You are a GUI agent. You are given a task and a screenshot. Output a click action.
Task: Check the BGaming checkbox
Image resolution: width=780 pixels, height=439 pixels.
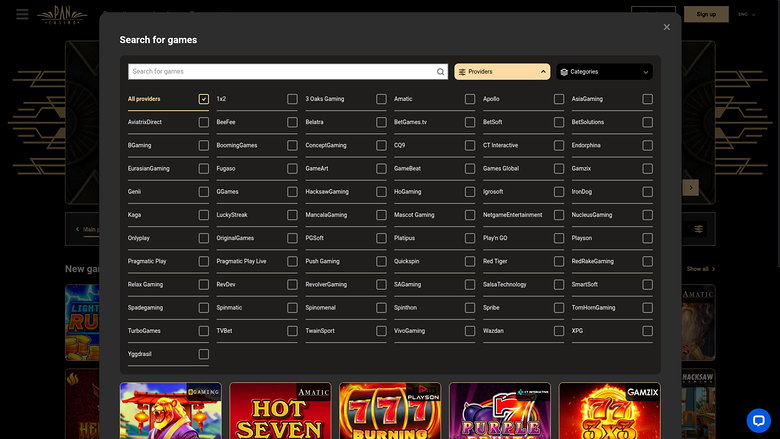[x=203, y=145]
